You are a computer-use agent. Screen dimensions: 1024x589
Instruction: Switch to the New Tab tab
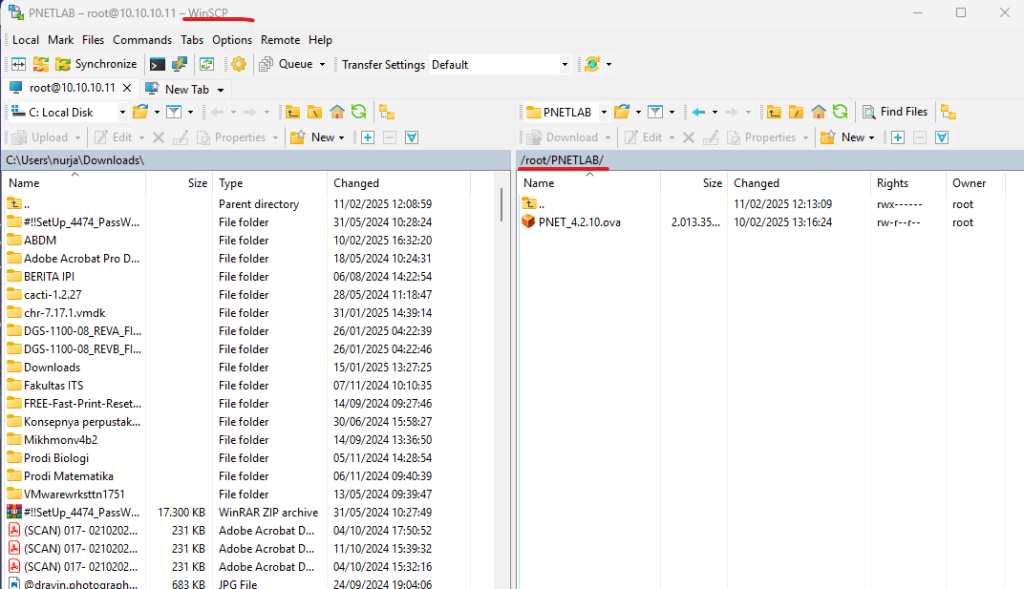coord(186,89)
